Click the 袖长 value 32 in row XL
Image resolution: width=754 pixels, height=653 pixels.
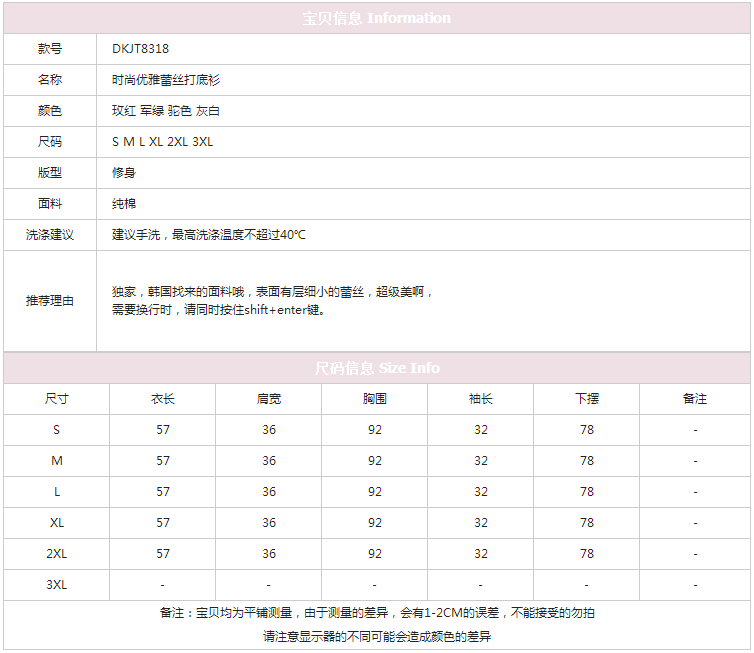pos(481,523)
